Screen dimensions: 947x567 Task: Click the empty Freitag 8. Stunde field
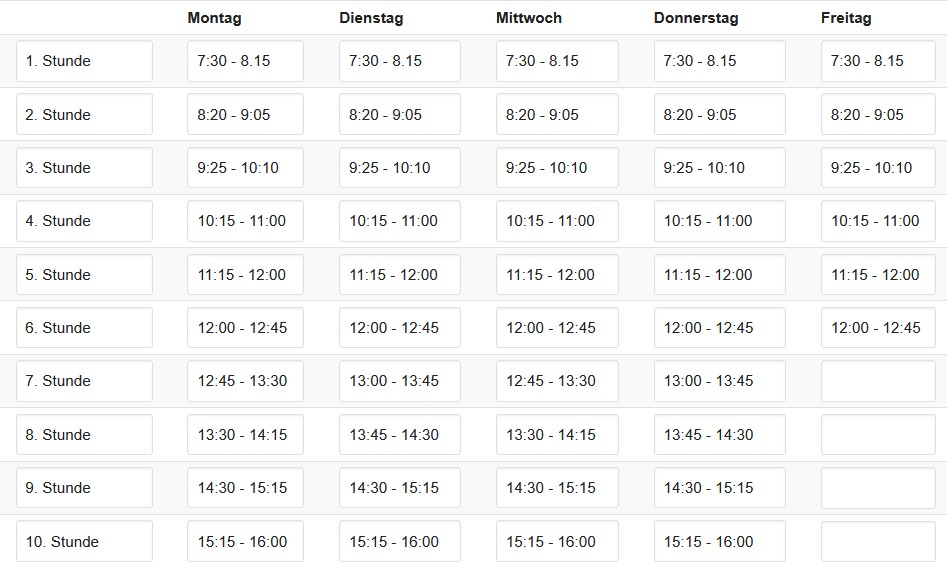(x=878, y=434)
